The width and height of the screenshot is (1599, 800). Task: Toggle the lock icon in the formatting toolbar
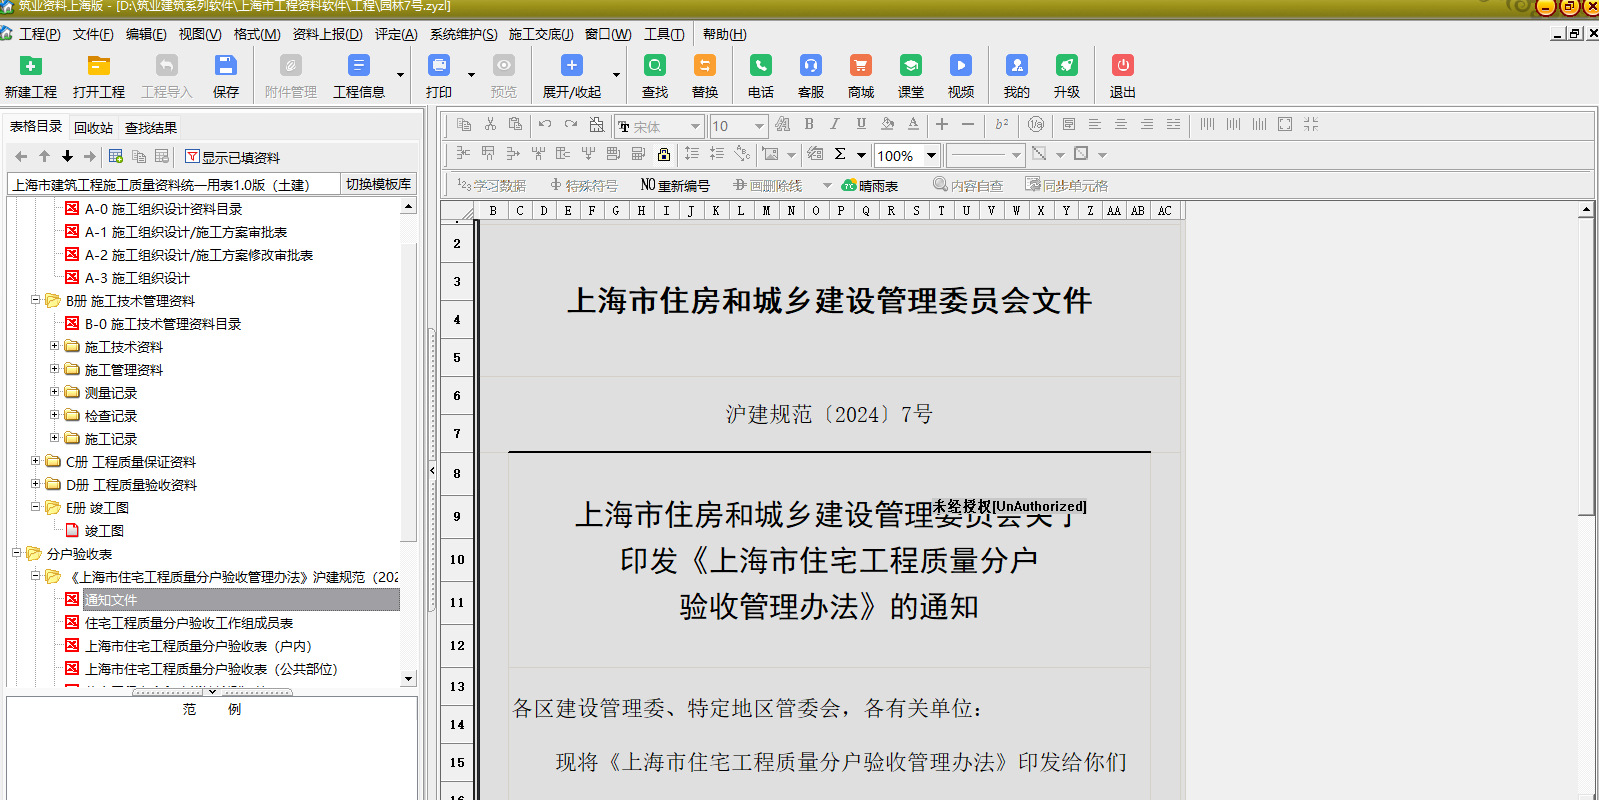coord(664,154)
